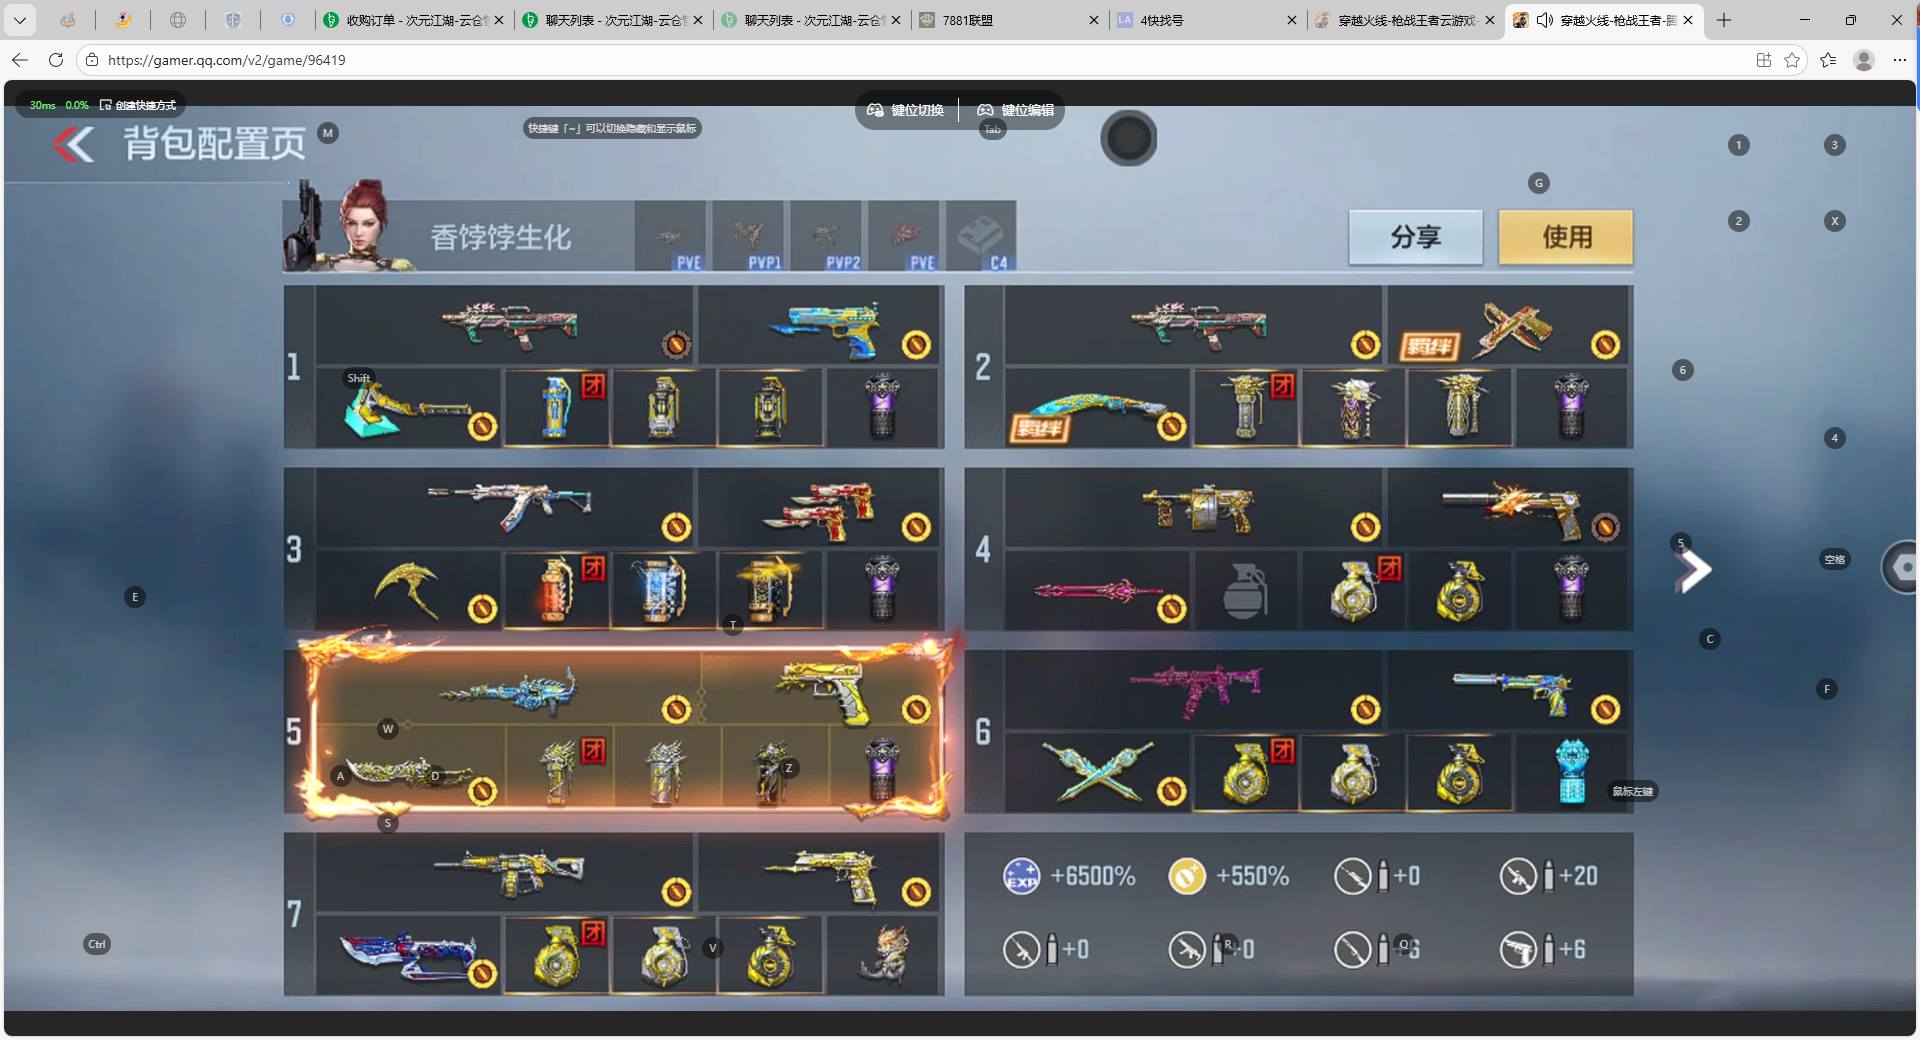Image resolution: width=1920 pixels, height=1040 pixels.
Task: Select loadout 1's axe melee weapon
Action: click(x=408, y=408)
